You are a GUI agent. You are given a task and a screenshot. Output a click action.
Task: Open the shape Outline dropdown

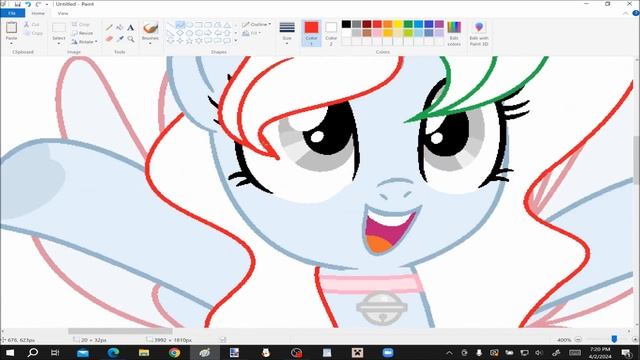click(x=256, y=24)
